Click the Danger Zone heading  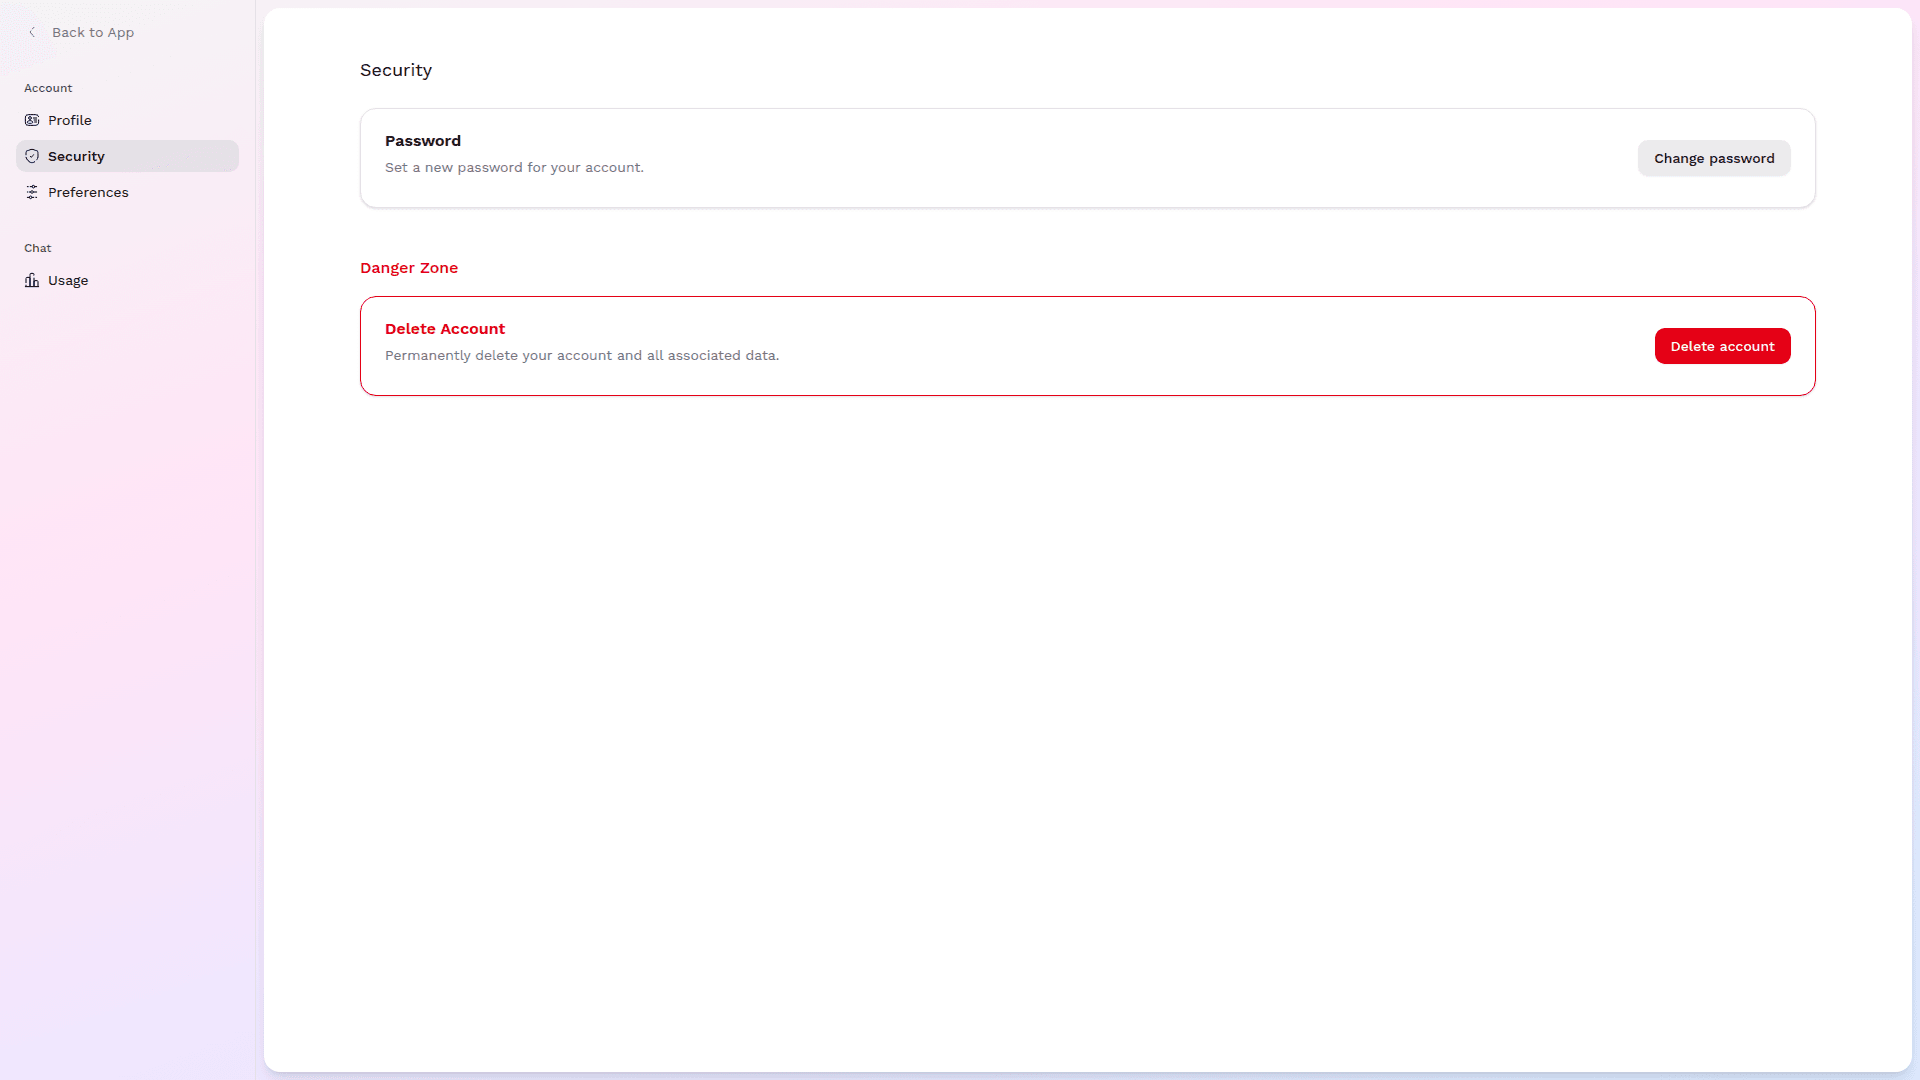pyautogui.click(x=409, y=268)
